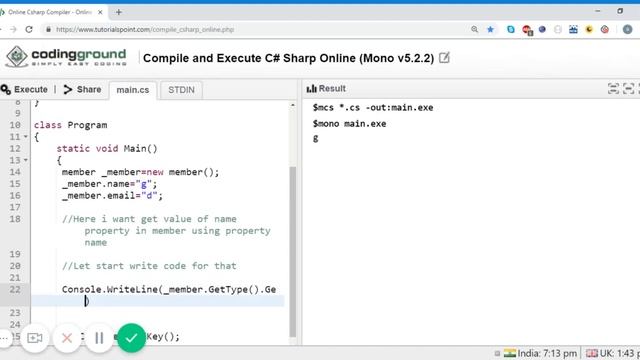Click 'static void Main()' line
Image resolution: width=640 pixels, height=360 pixels.
(107, 149)
